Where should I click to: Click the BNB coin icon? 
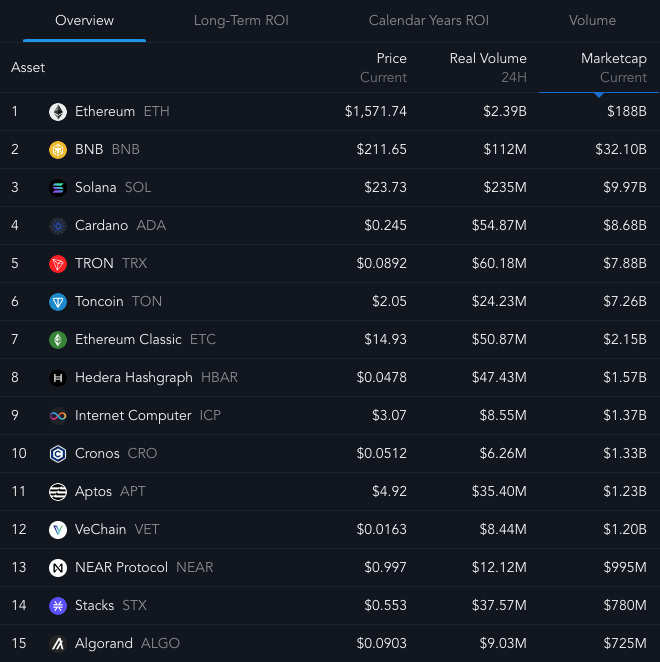58,150
